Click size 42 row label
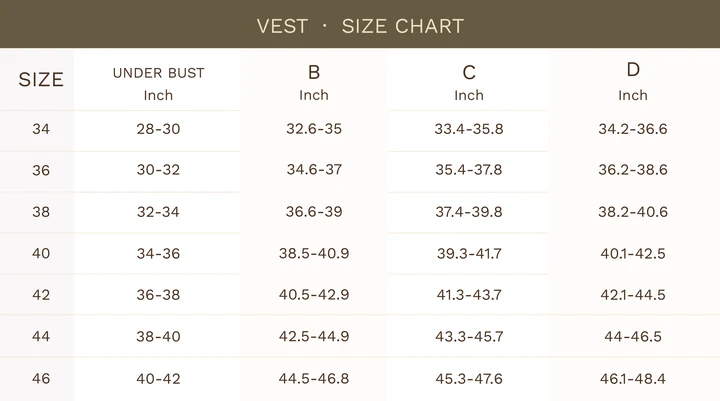 41,294
